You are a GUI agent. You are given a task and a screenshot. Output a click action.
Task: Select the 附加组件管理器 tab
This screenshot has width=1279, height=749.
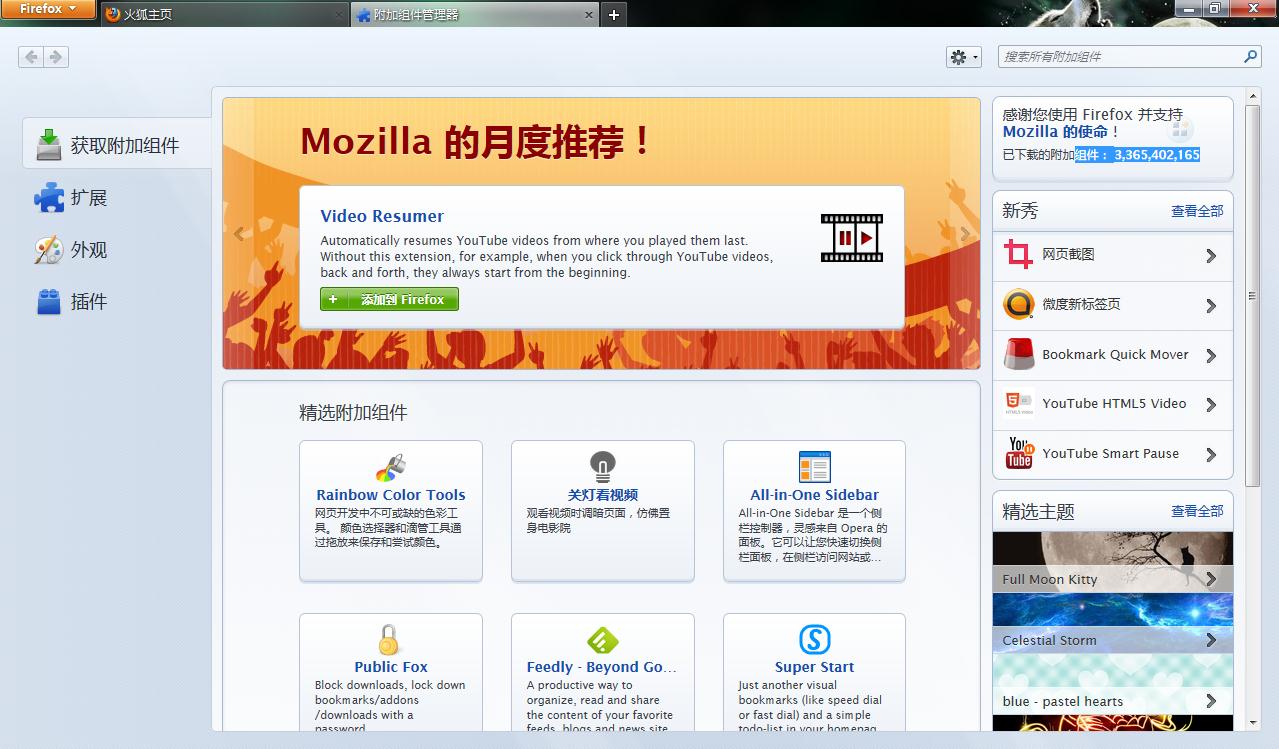475,14
